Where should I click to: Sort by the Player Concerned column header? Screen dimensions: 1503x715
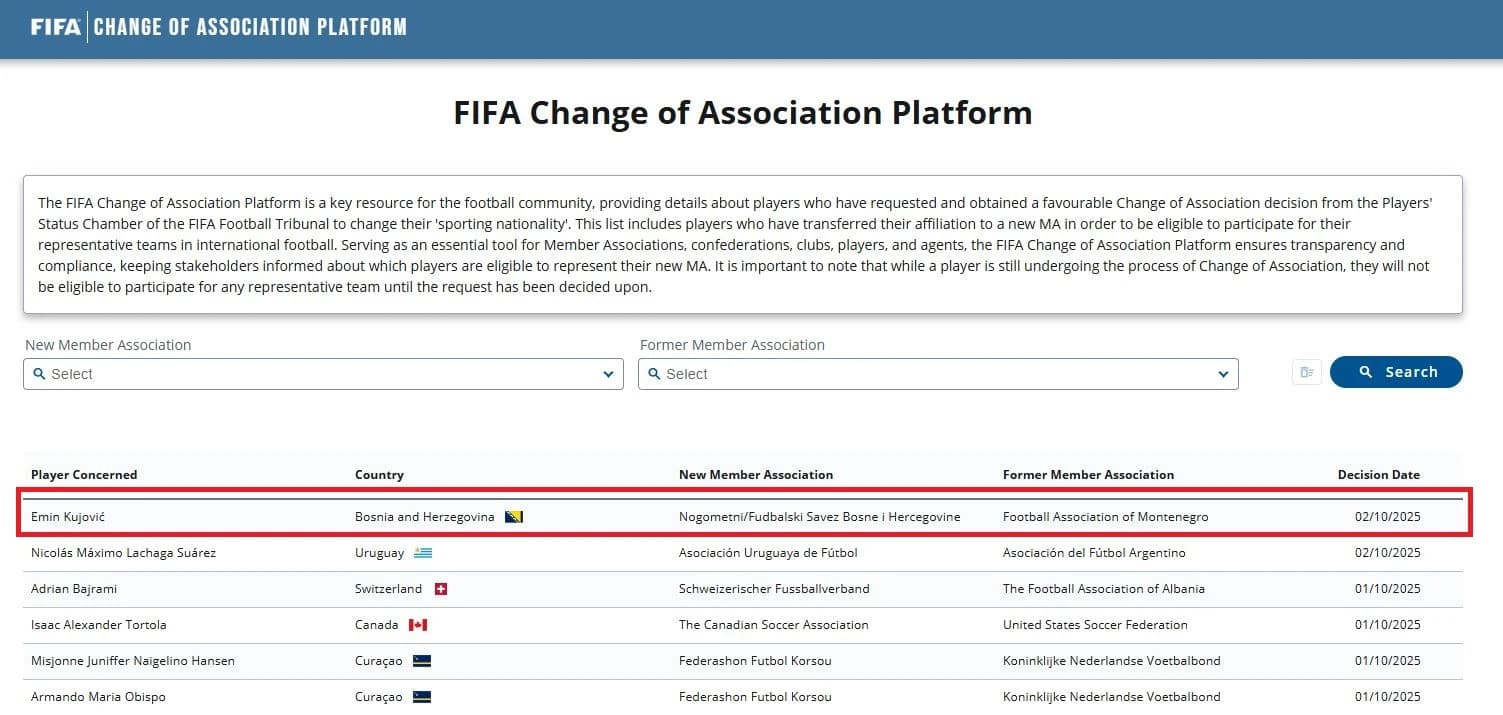[x=84, y=475]
